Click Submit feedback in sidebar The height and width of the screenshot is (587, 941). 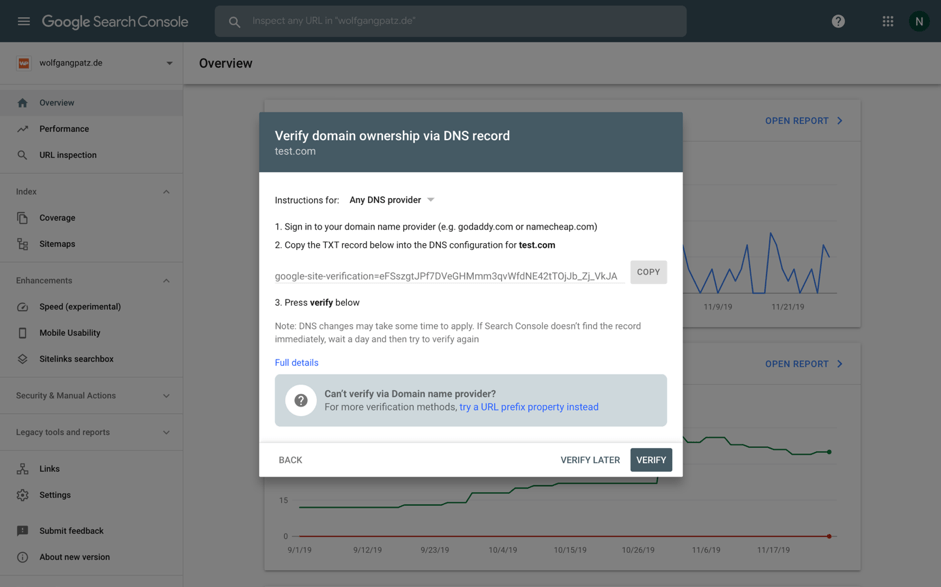tap(91, 531)
